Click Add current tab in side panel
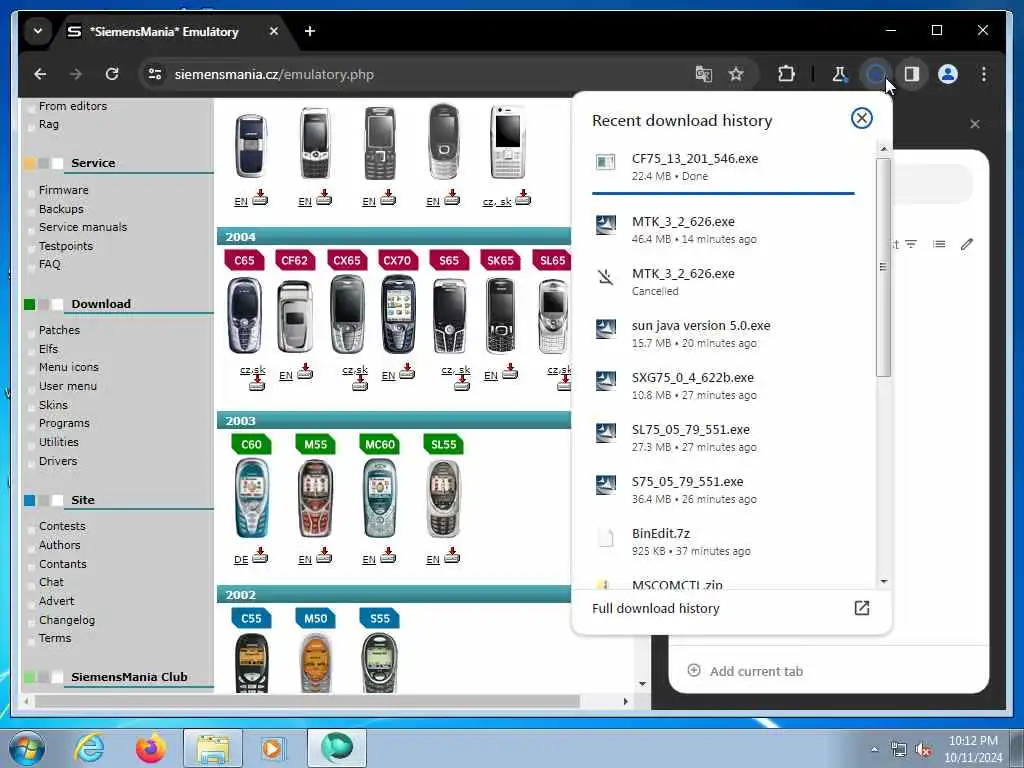 (745, 671)
